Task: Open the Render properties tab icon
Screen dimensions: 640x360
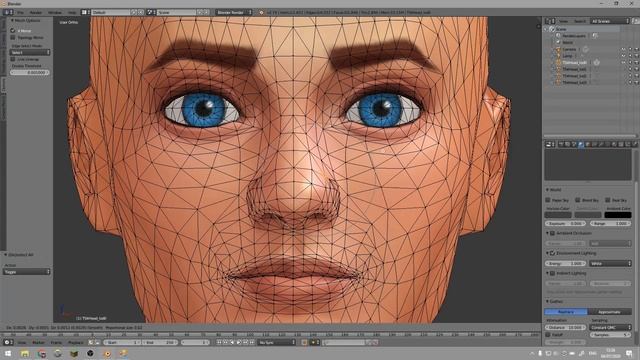Action: click(x=561, y=144)
